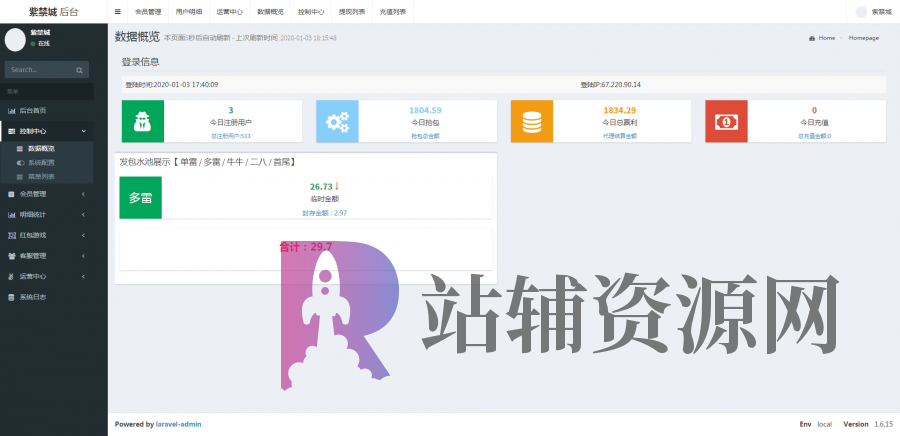Screen dimensions: 900x436
Task: Click the red down arrow beside 26.73
Action: [338, 186]
